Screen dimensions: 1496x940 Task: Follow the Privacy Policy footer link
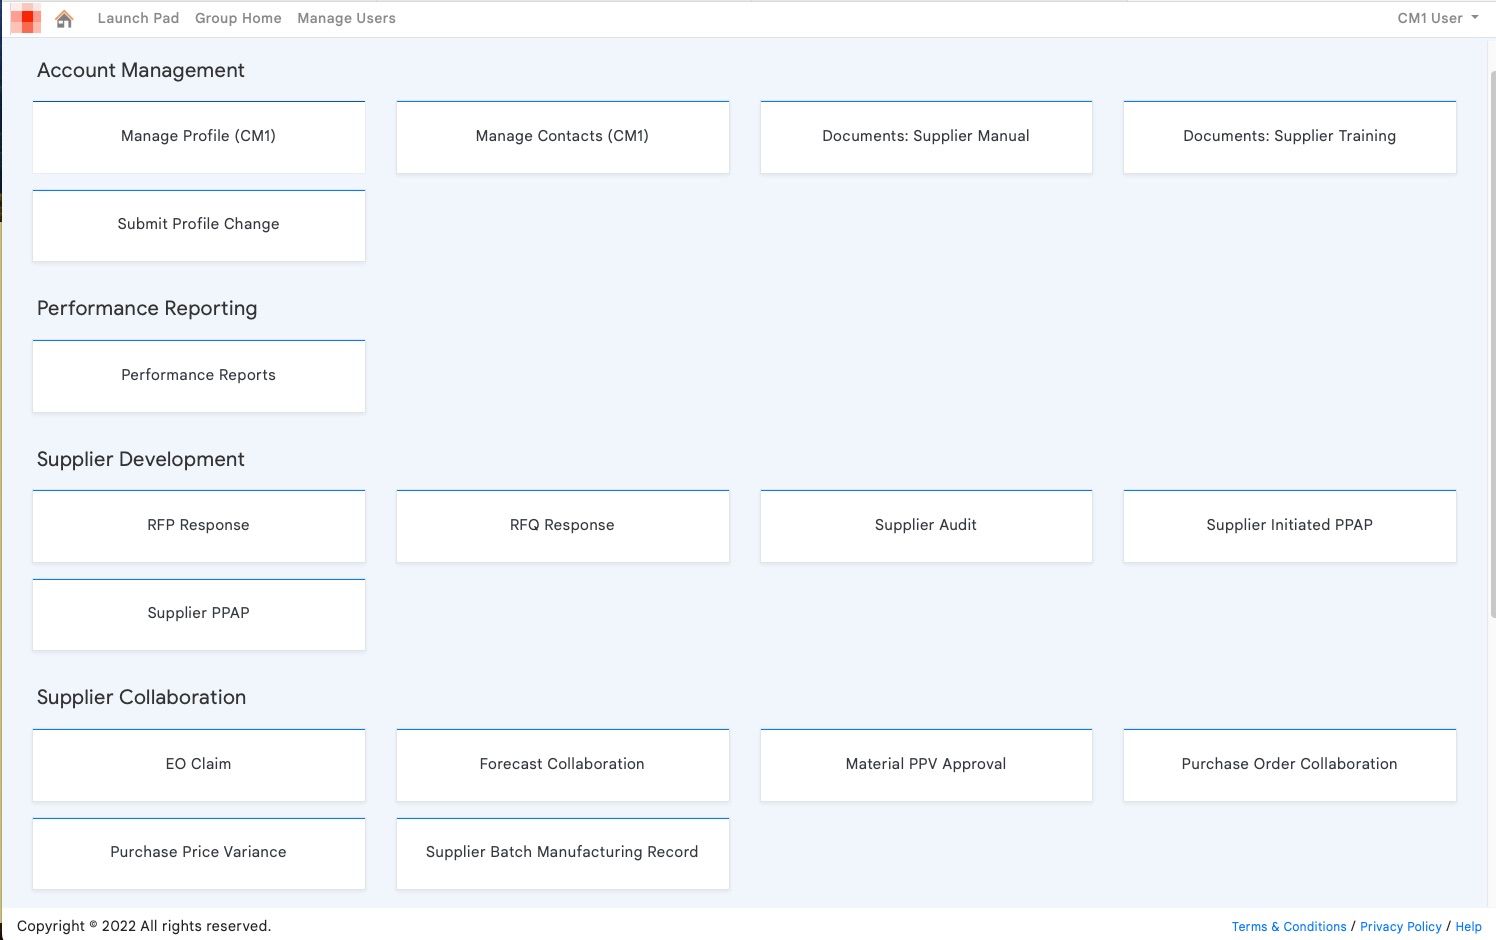(1400, 927)
